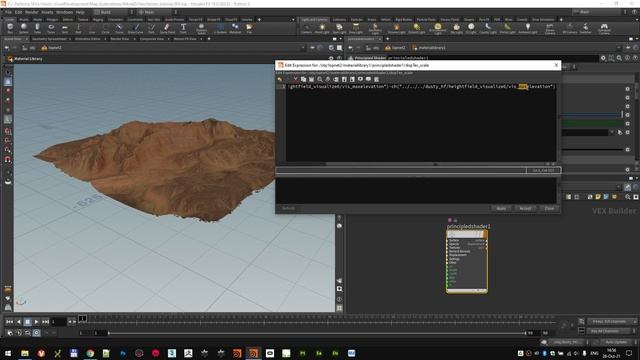Viewport: 640px width, 360px height.
Task: Select the Draw Curve shelf tool
Action: pos(136,28)
